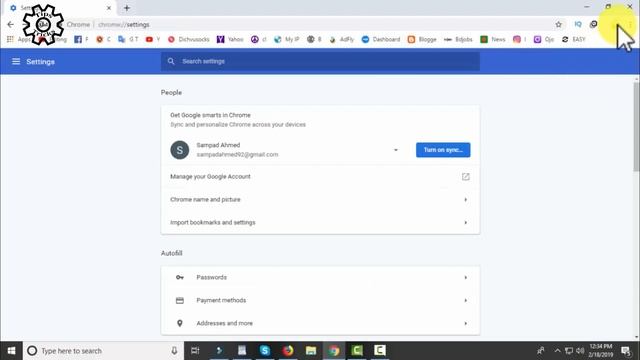Screen dimensions: 640x360
Task: Click the Chrome taskbar icon
Action: tap(334, 351)
